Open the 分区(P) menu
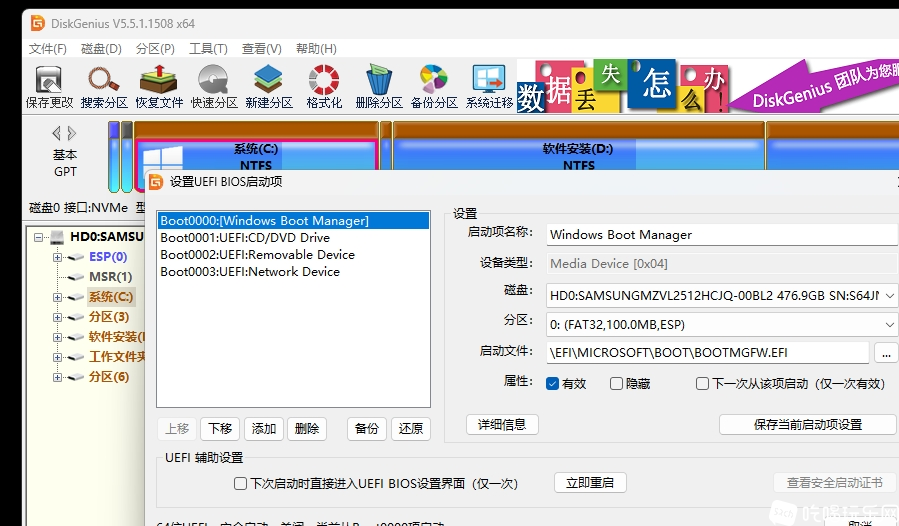Screen dimensions: 899x526 point(155,49)
